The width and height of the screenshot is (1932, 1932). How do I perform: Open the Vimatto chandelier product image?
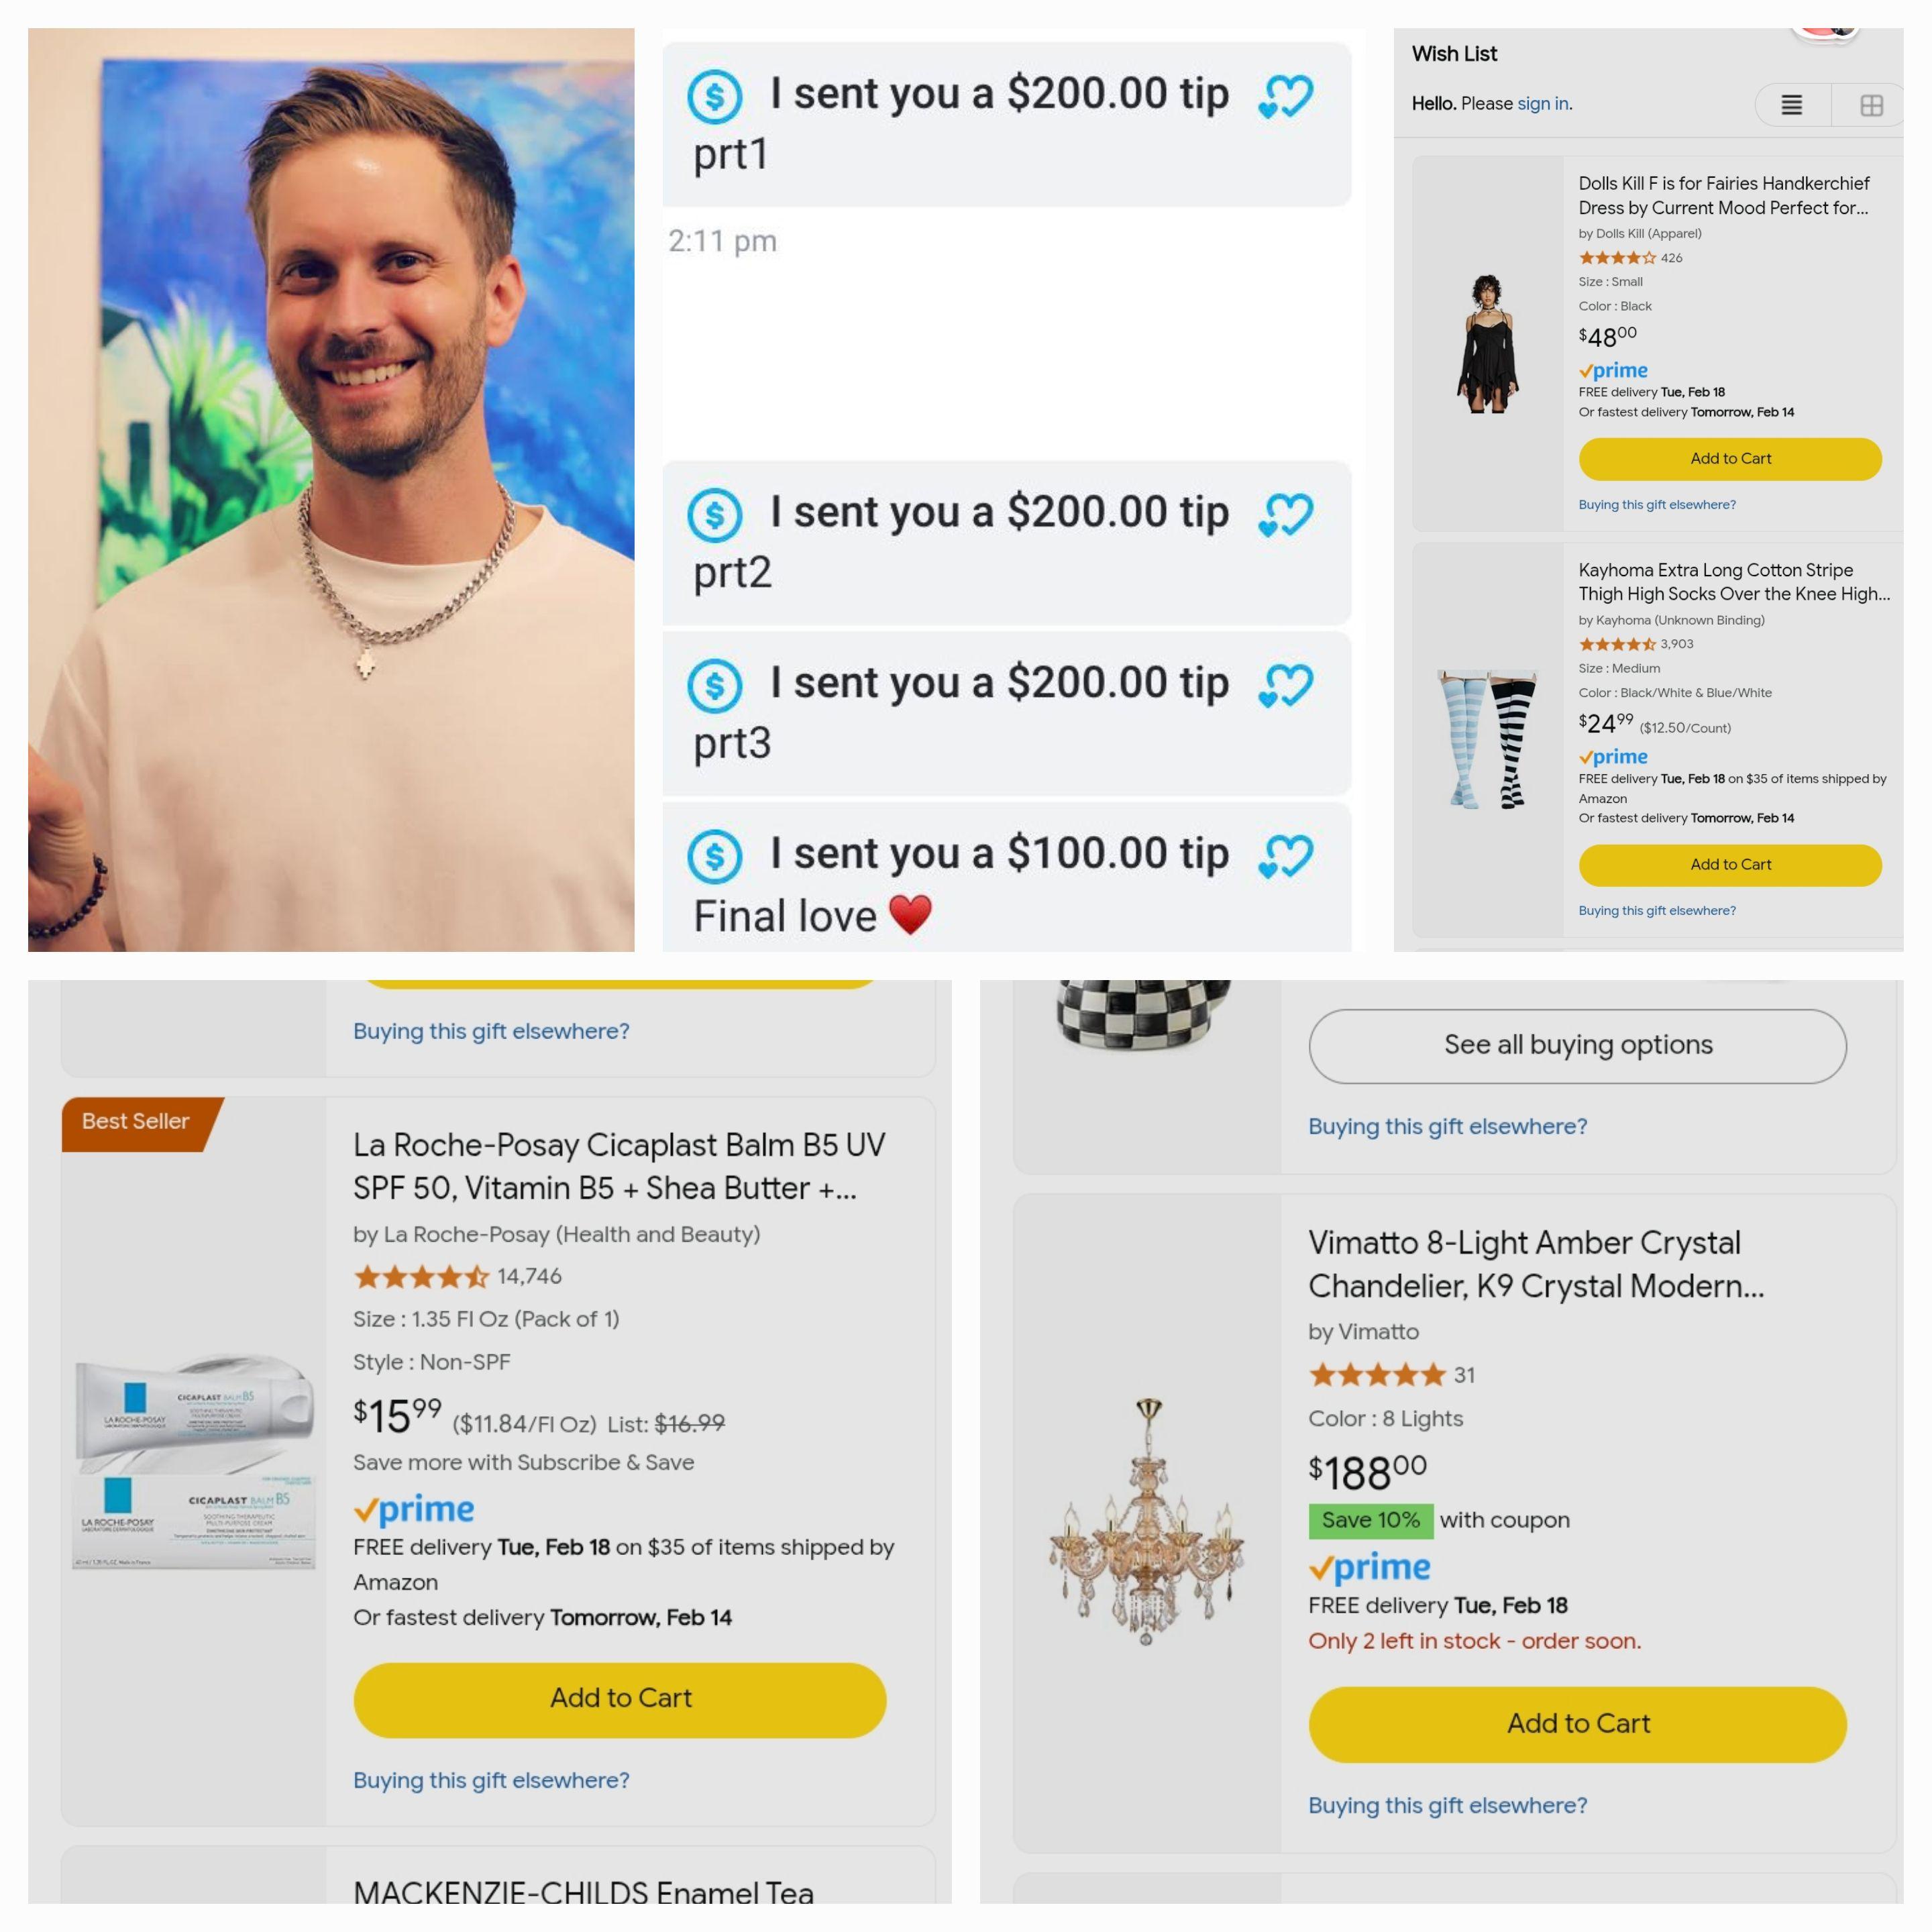pyautogui.click(x=1146, y=1522)
